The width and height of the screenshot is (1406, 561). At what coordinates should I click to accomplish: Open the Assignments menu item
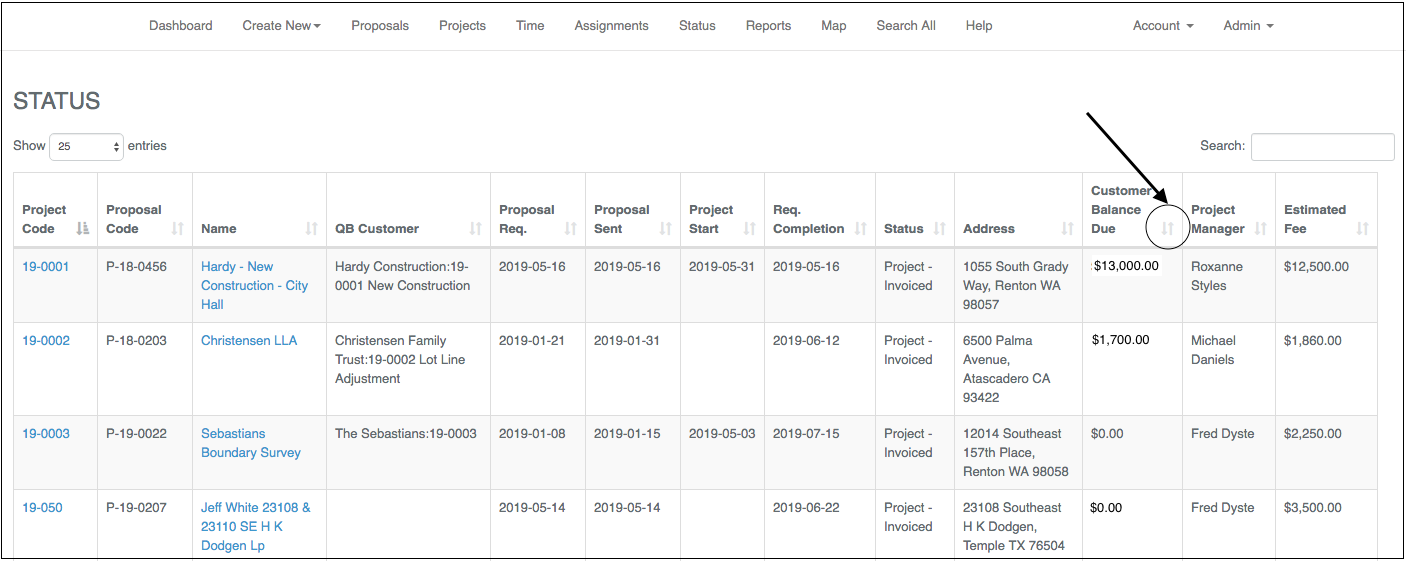[x=611, y=26]
